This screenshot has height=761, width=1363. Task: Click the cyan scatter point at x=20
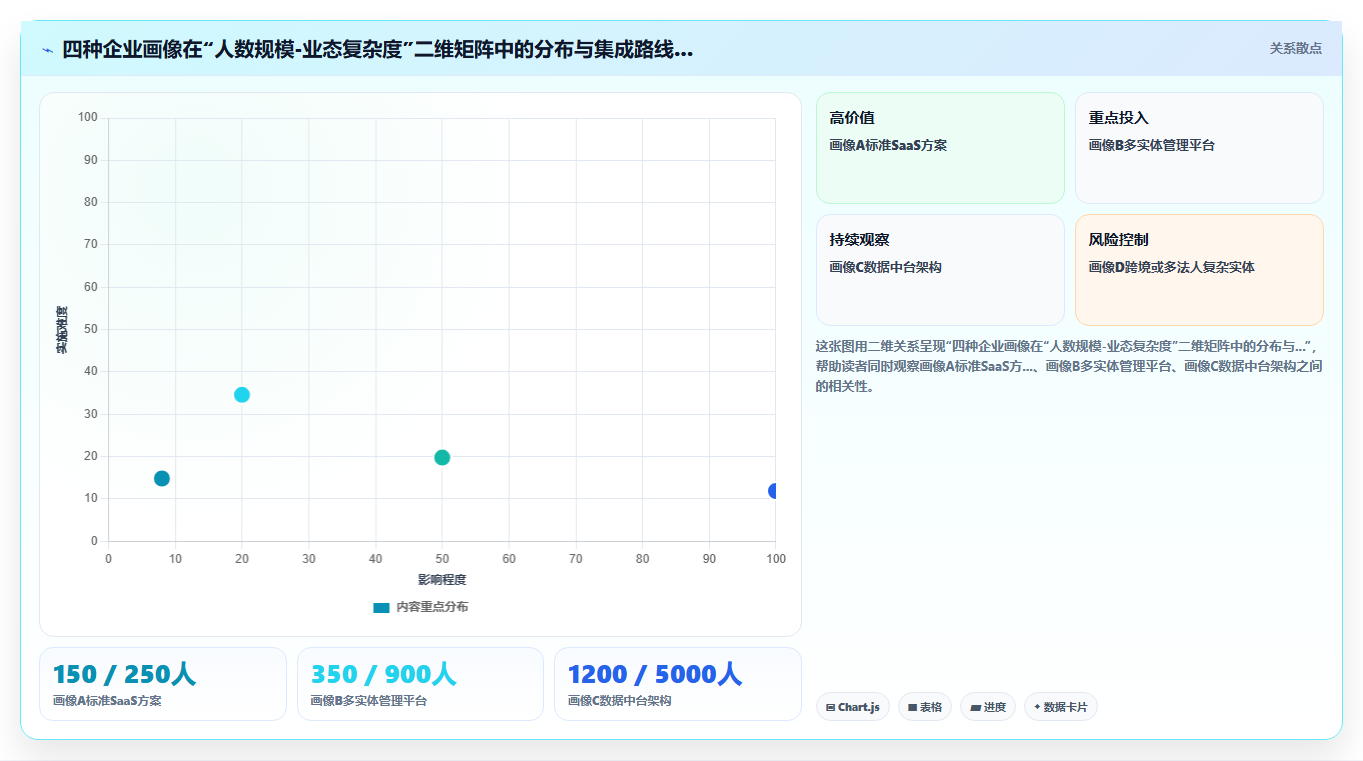pyautogui.click(x=242, y=395)
